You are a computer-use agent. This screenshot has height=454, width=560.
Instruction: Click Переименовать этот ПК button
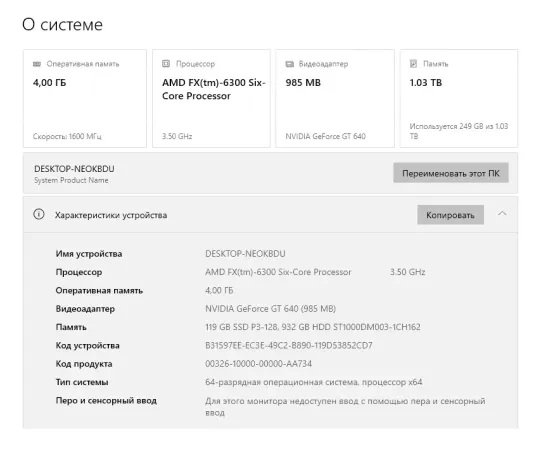coord(451,173)
